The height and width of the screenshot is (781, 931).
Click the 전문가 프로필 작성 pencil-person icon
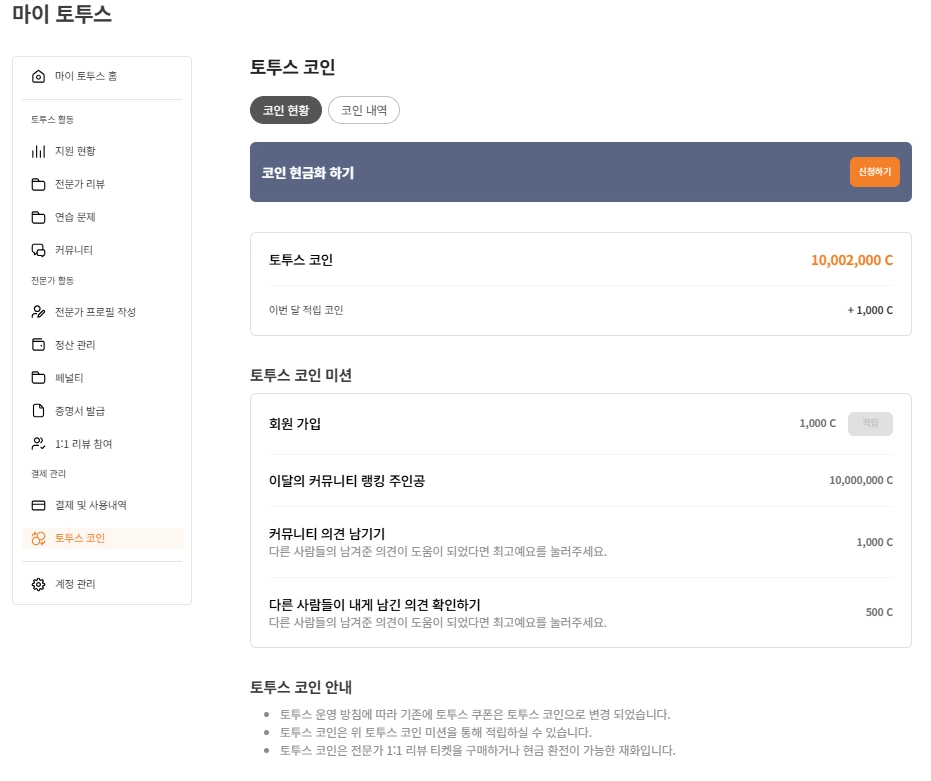[x=38, y=312]
